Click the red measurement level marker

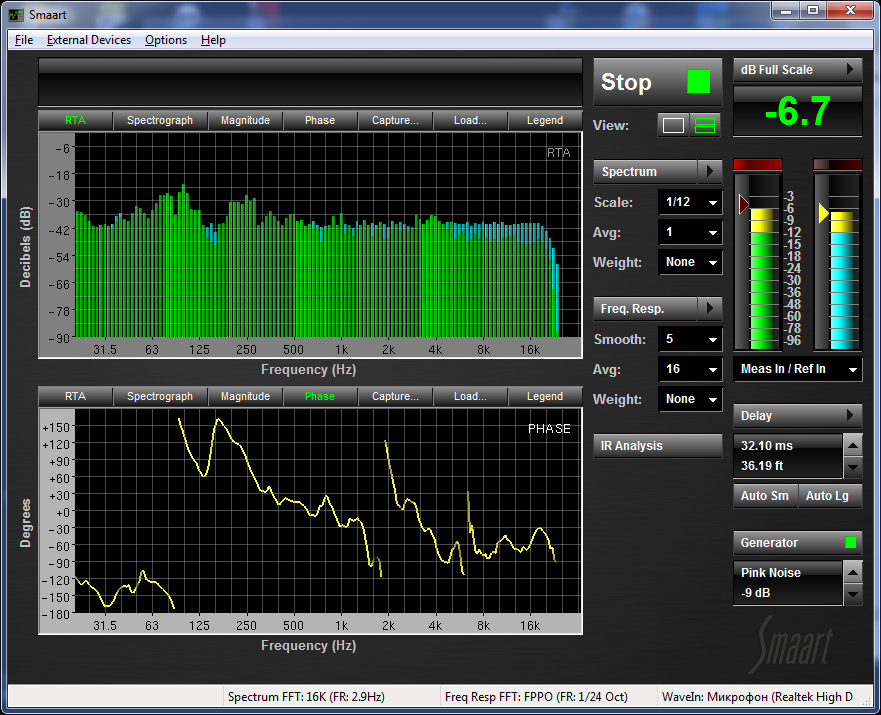[x=743, y=205]
